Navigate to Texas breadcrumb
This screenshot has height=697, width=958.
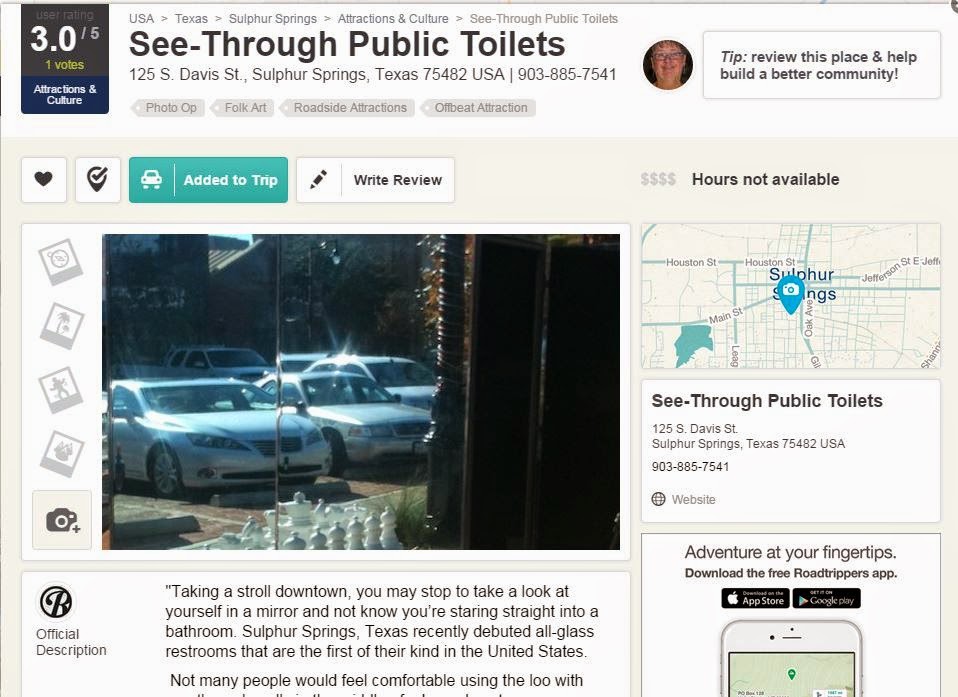191,19
